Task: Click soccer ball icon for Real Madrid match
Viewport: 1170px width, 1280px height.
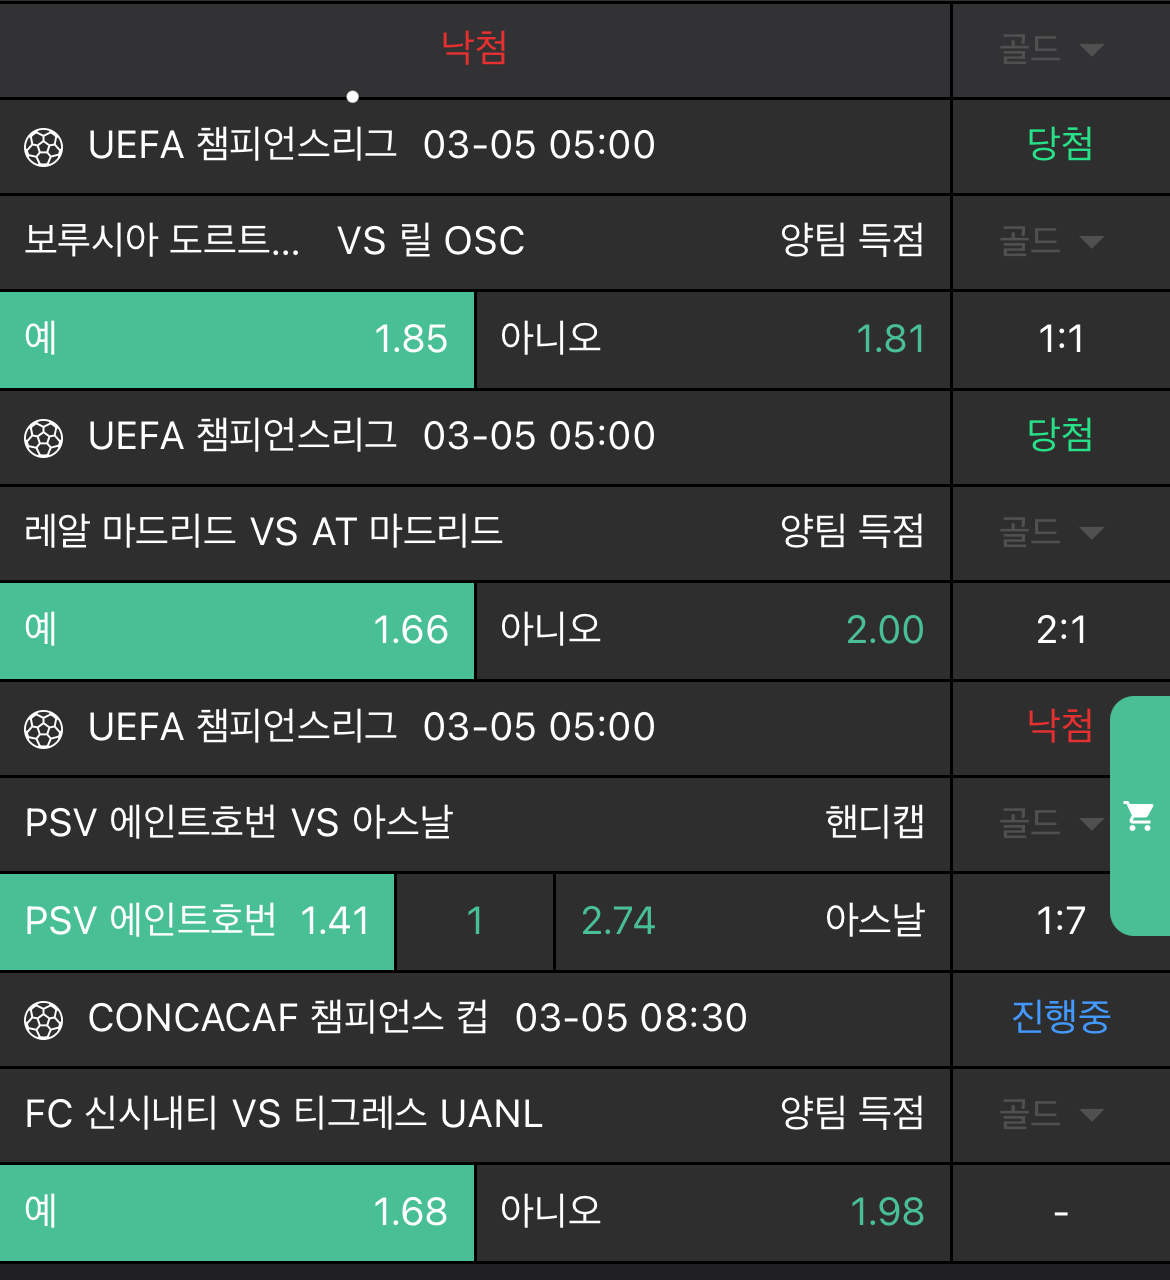Action: click(44, 438)
